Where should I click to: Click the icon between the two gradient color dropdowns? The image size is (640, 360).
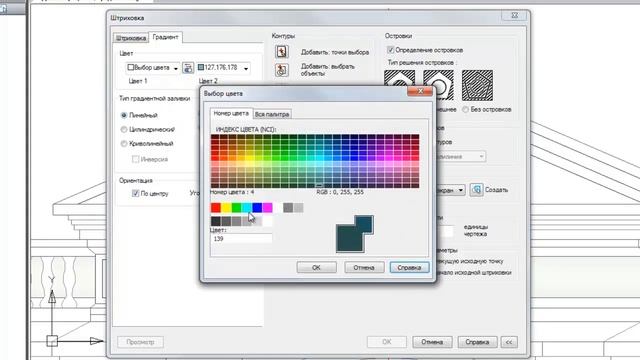188,68
